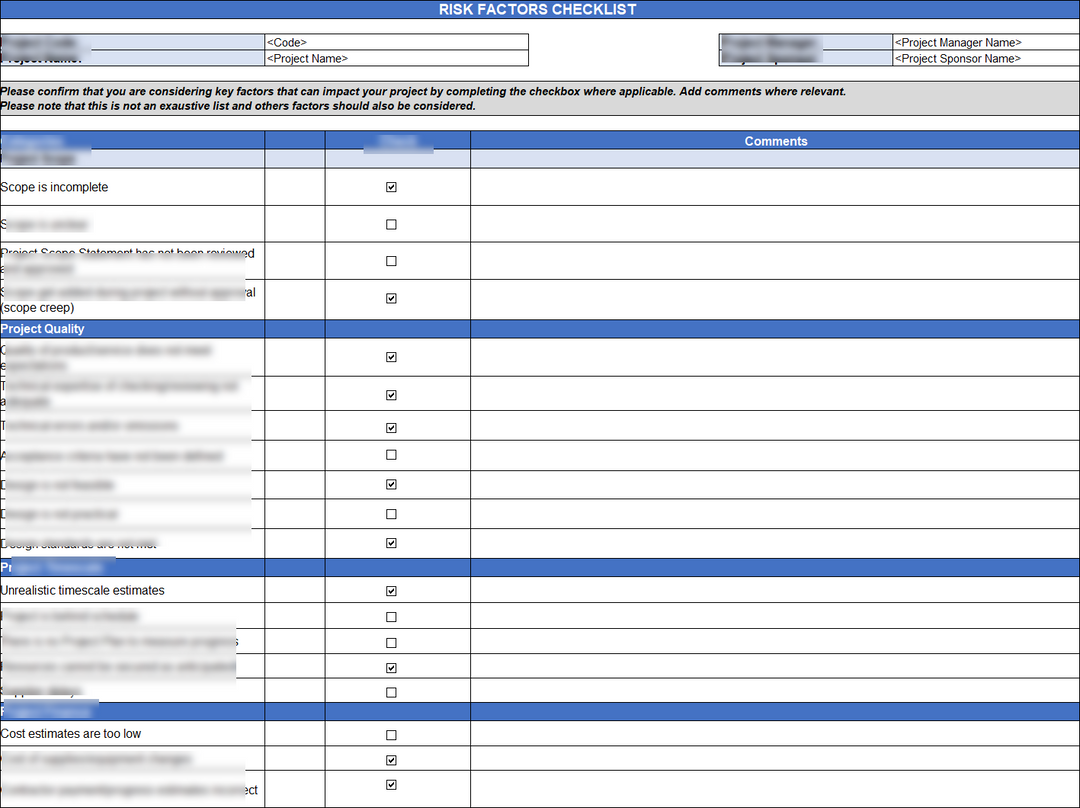Check the Project Scope Statement reviewed row box

point(391,261)
